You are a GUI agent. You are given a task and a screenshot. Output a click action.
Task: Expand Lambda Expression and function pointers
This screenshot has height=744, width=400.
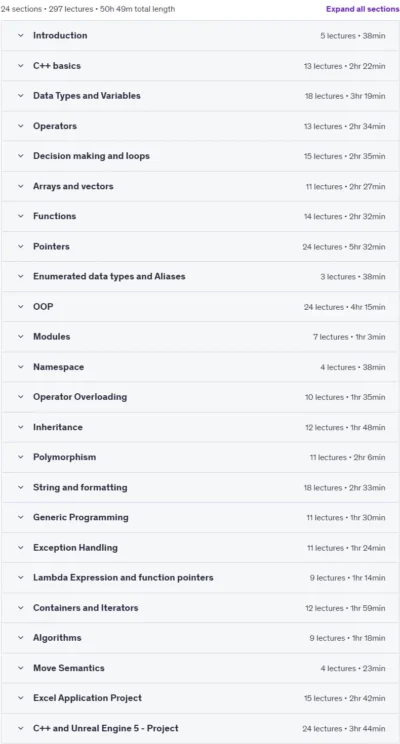point(200,578)
